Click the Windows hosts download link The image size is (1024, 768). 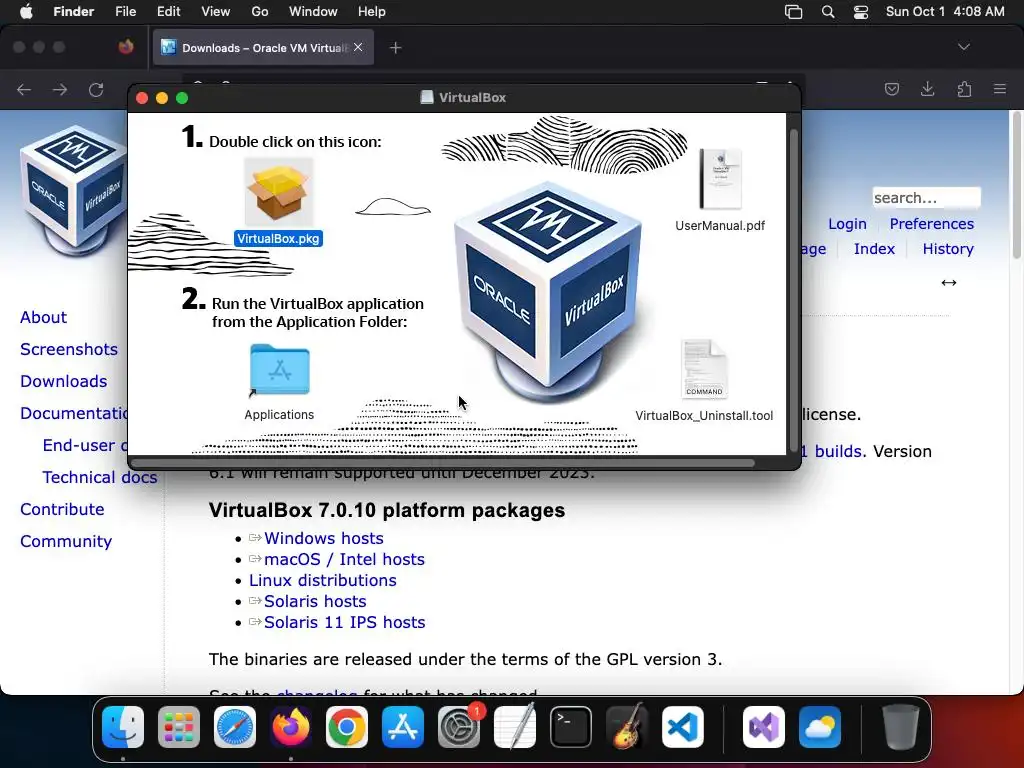323,538
